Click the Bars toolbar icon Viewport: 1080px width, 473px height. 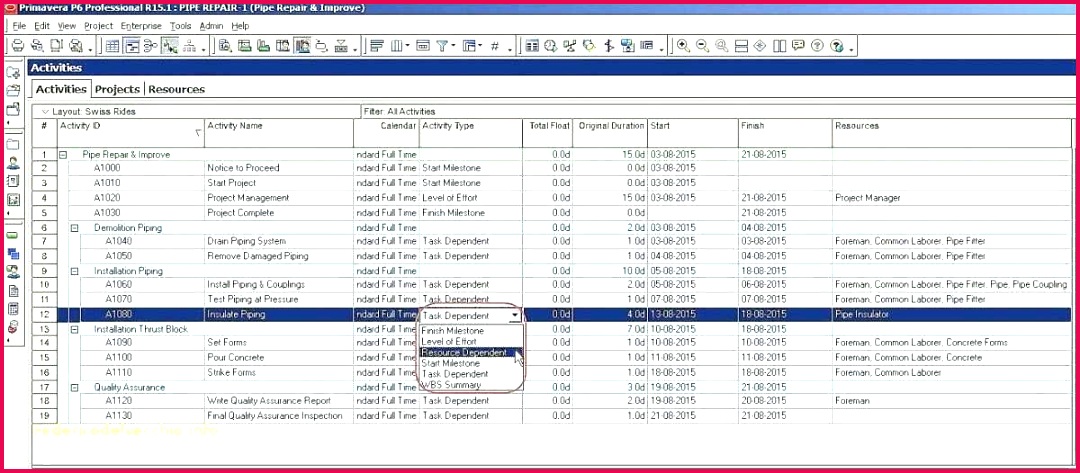377,46
